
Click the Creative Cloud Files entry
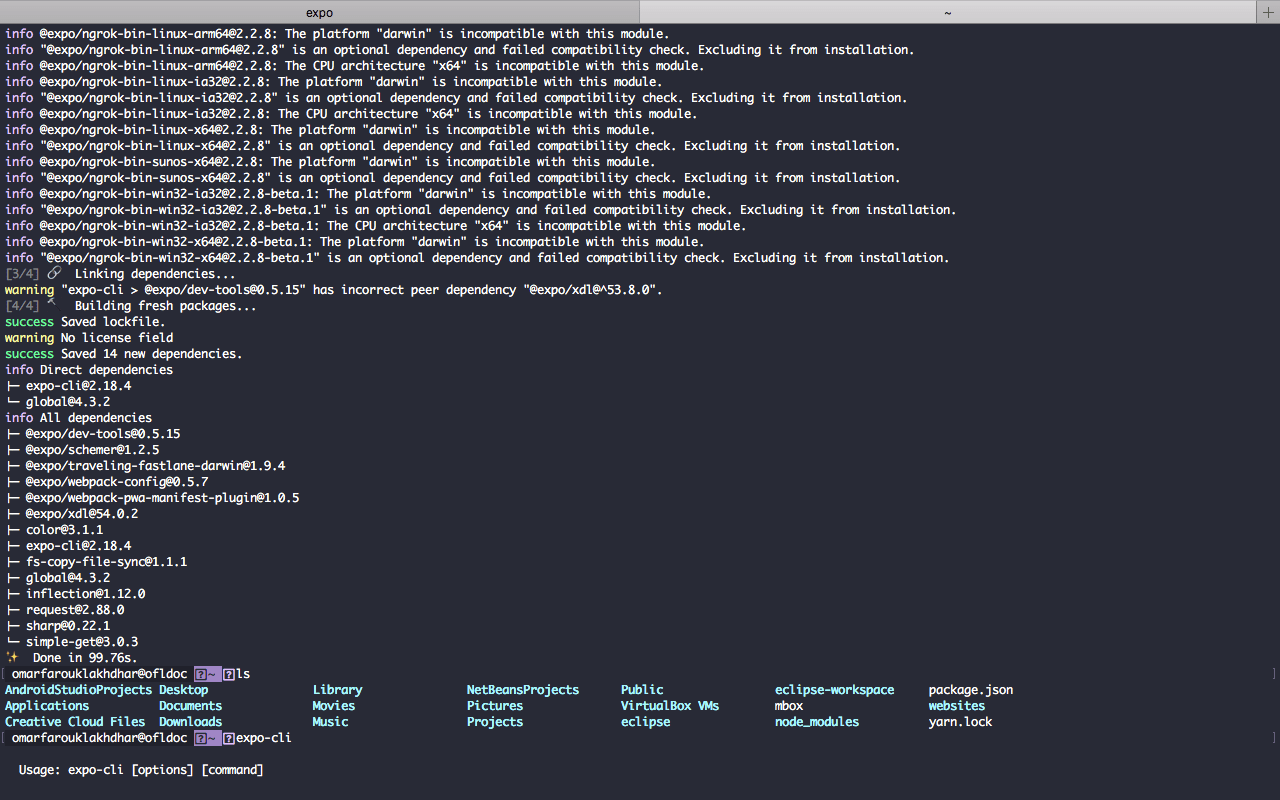(x=75, y=722)
